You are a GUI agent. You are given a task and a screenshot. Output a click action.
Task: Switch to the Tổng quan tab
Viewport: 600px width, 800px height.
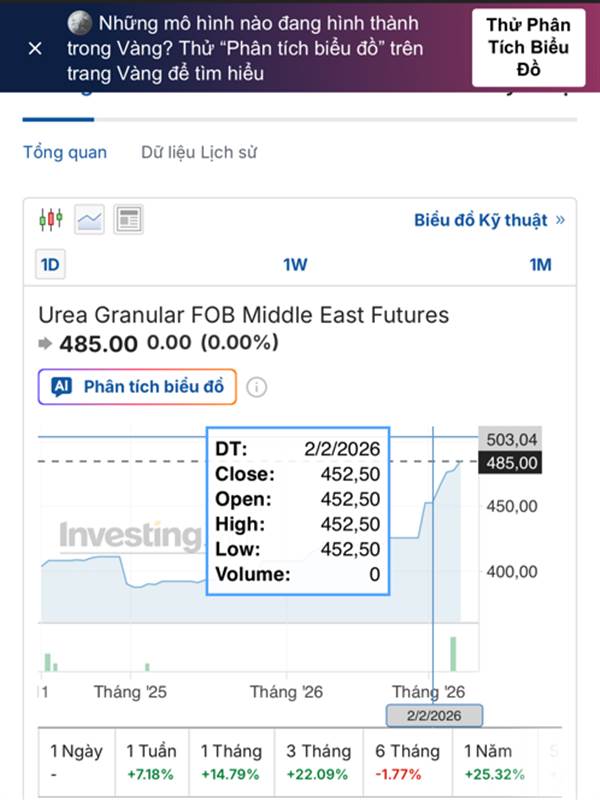pyautogui.click(x=65, y=153)
